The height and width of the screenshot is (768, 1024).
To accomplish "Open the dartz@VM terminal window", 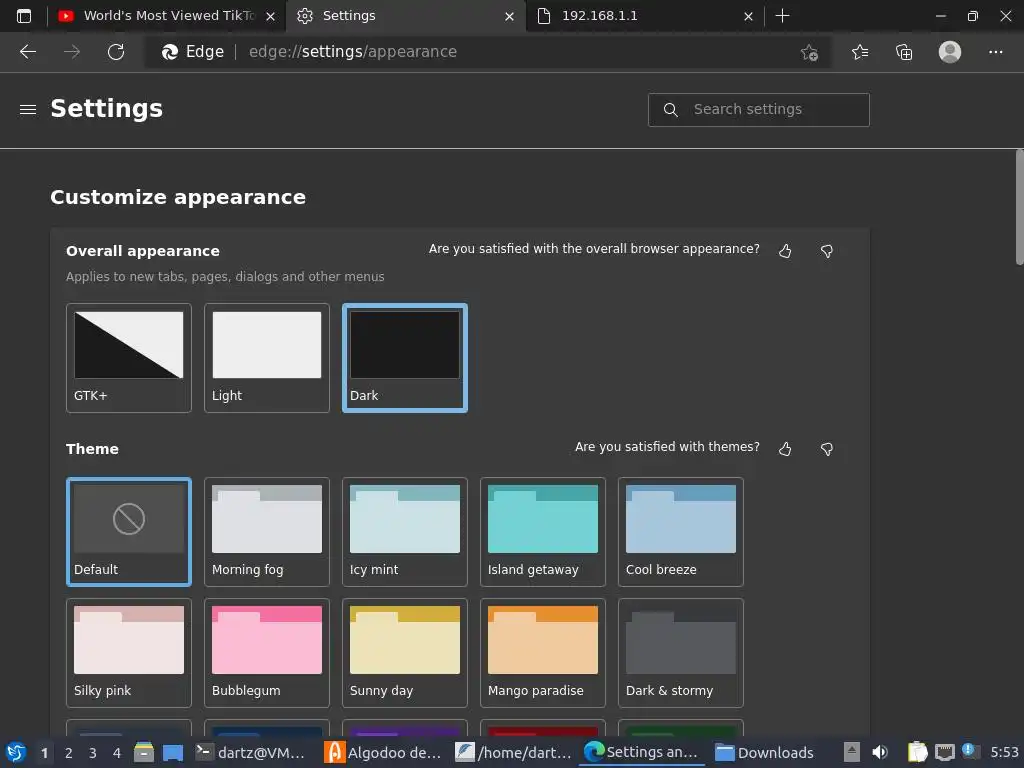I will [251, 752].
